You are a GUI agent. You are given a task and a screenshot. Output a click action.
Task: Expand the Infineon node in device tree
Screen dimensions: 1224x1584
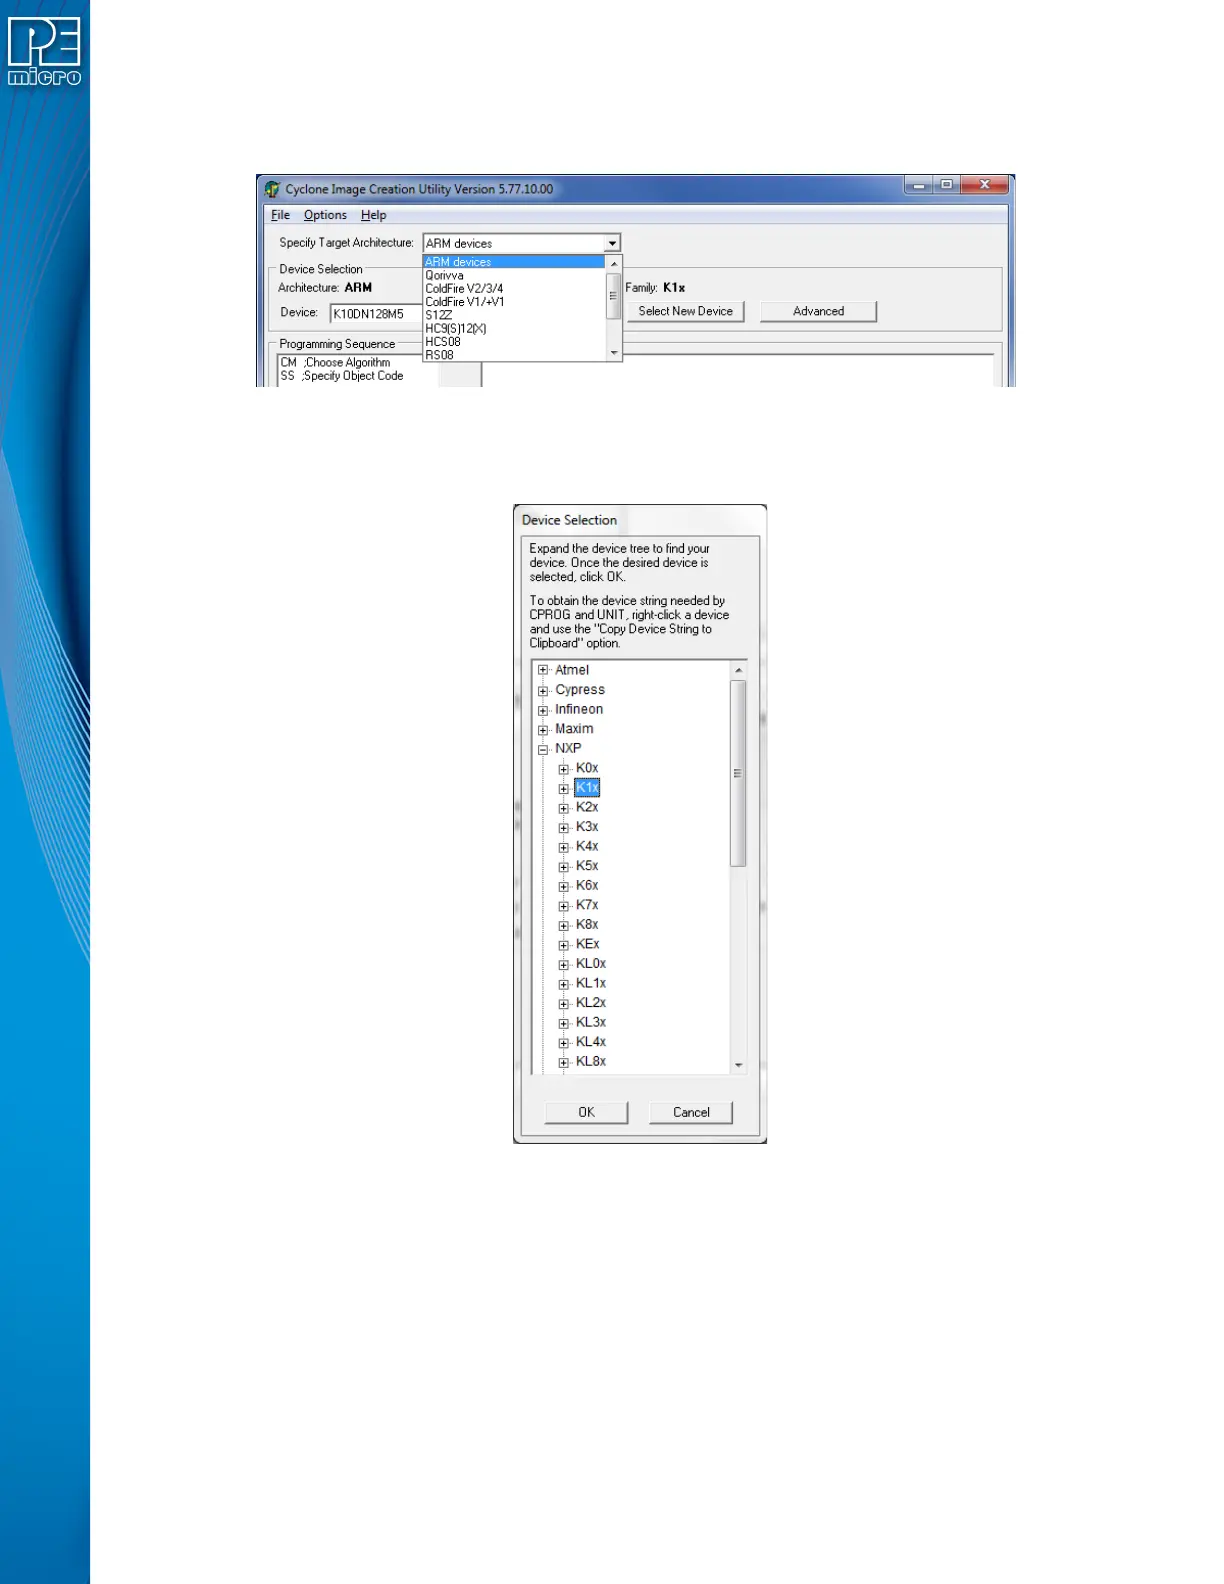tap(543, 710)
